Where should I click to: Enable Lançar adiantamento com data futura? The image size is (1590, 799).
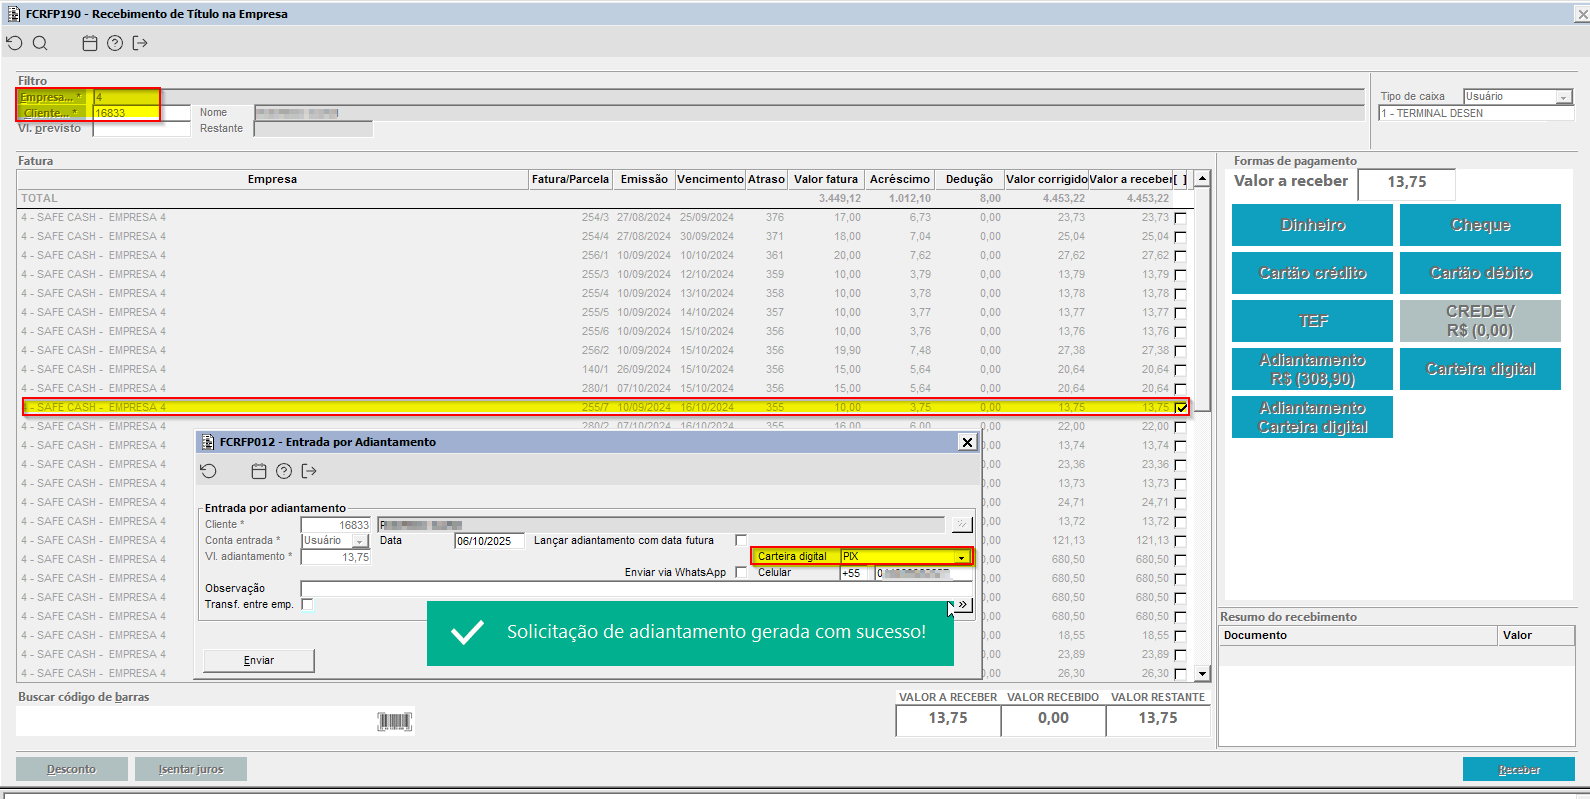[x=741, y=540]
